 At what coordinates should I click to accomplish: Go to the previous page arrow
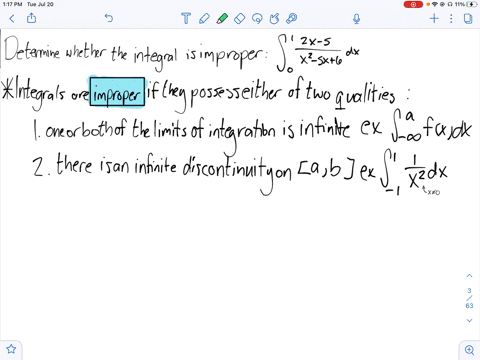point(469,276)
